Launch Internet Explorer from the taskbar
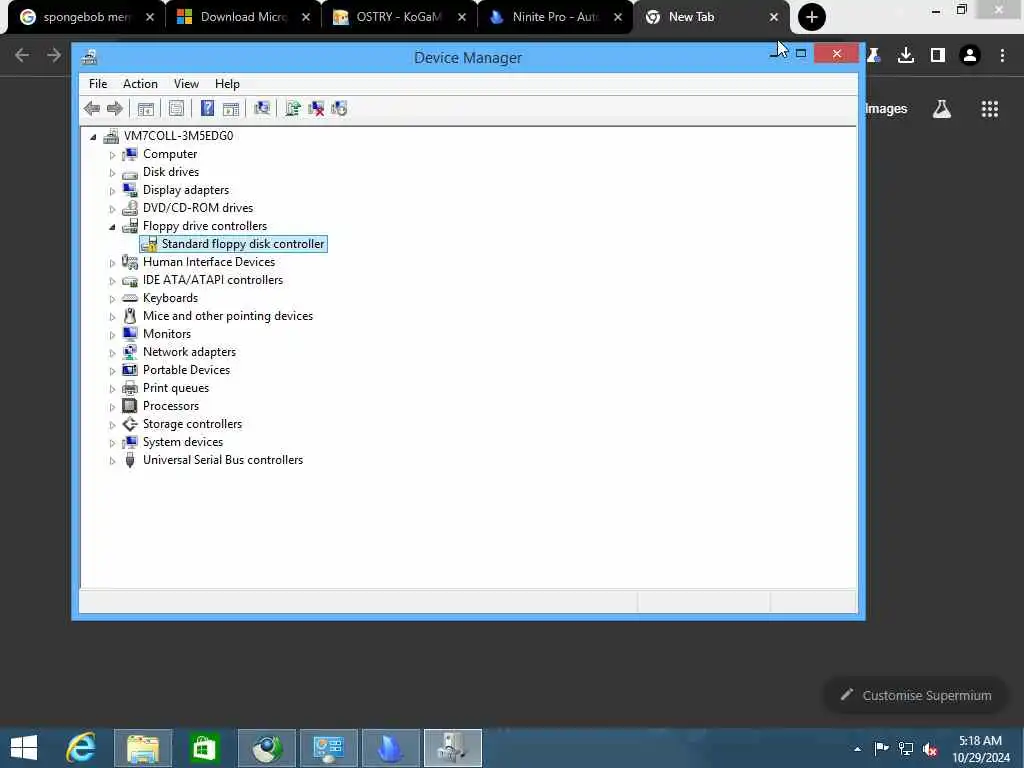 tap(81, 748)
